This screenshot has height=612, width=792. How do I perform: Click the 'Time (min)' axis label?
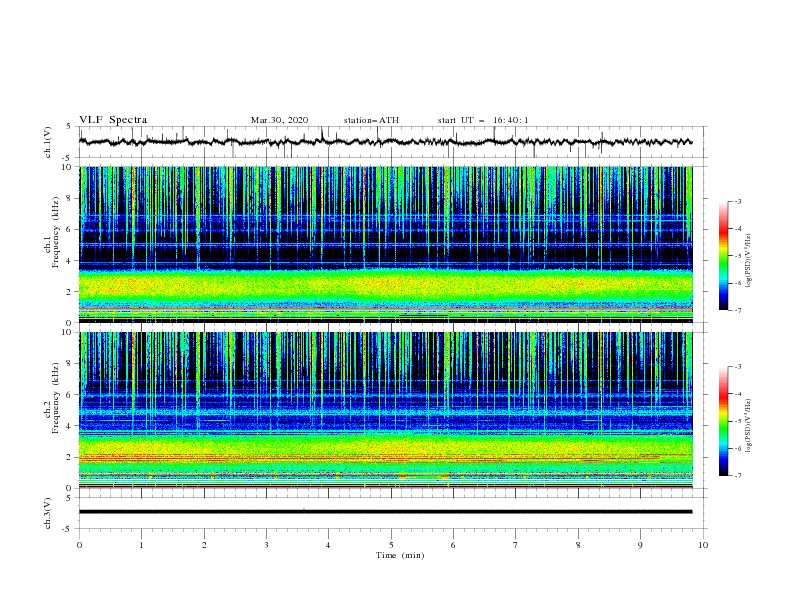(400, 555)
